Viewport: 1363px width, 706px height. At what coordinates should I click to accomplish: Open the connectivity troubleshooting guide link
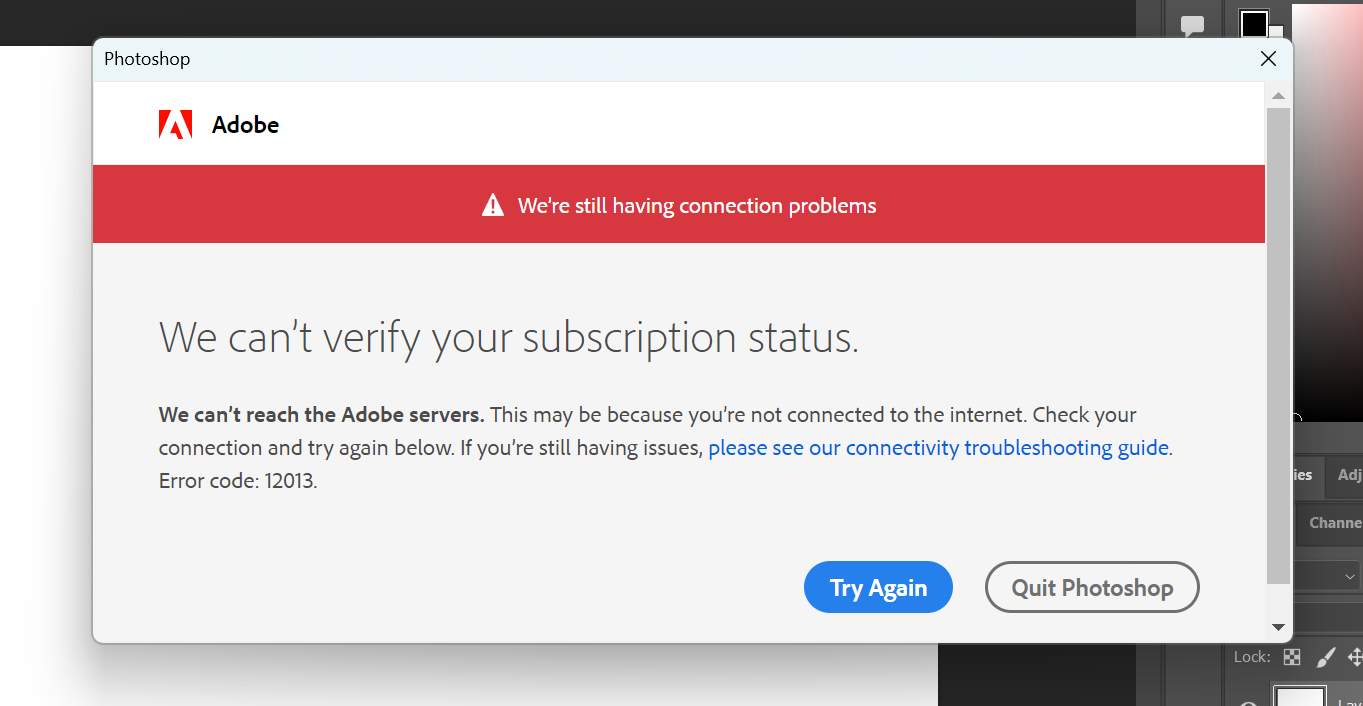click(x=938, y=448)
